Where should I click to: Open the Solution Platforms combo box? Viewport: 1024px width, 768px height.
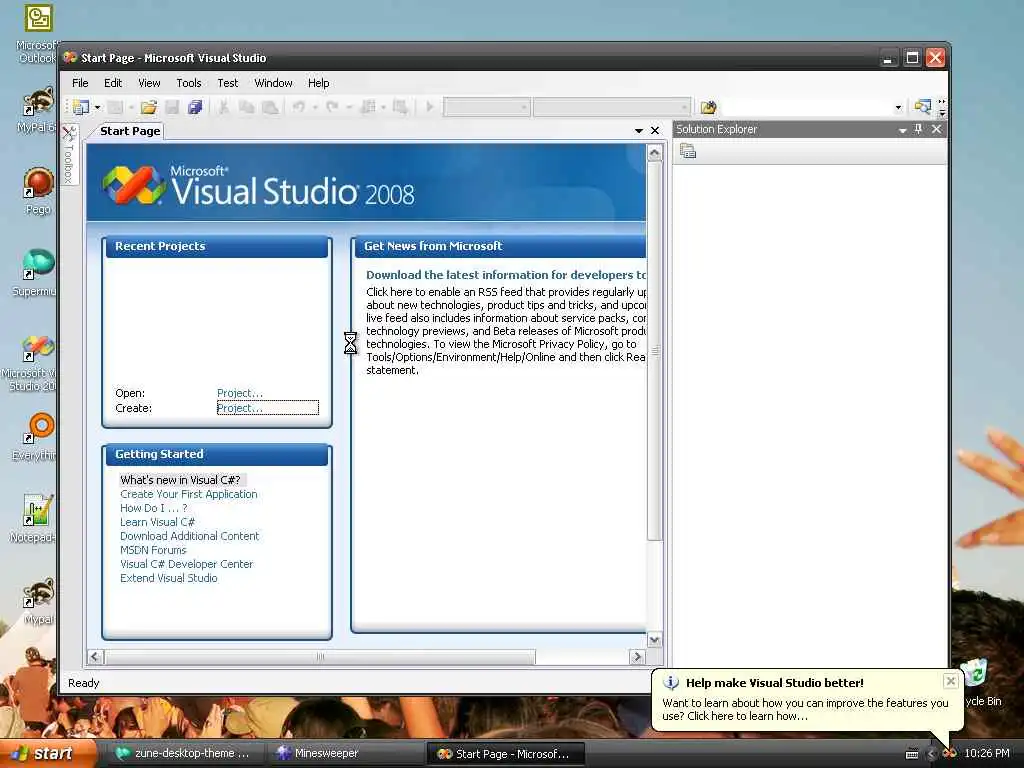612,107
